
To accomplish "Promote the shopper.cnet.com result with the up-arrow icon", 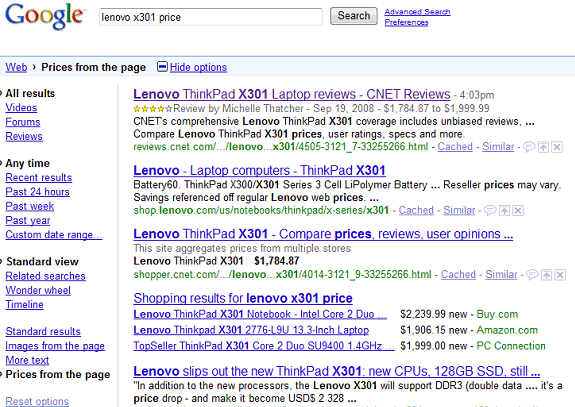I will click(547, 275).
